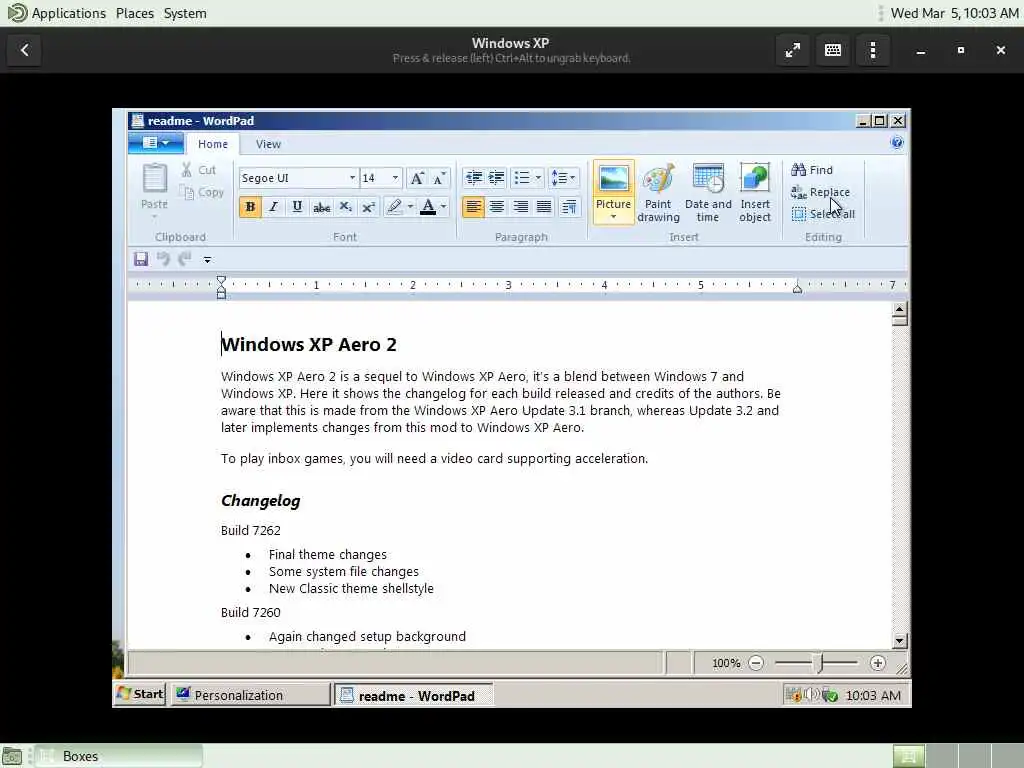Switch to Personalization taskbar window
The width and height of the screenshot is (1024, 768).
(251, 695)
